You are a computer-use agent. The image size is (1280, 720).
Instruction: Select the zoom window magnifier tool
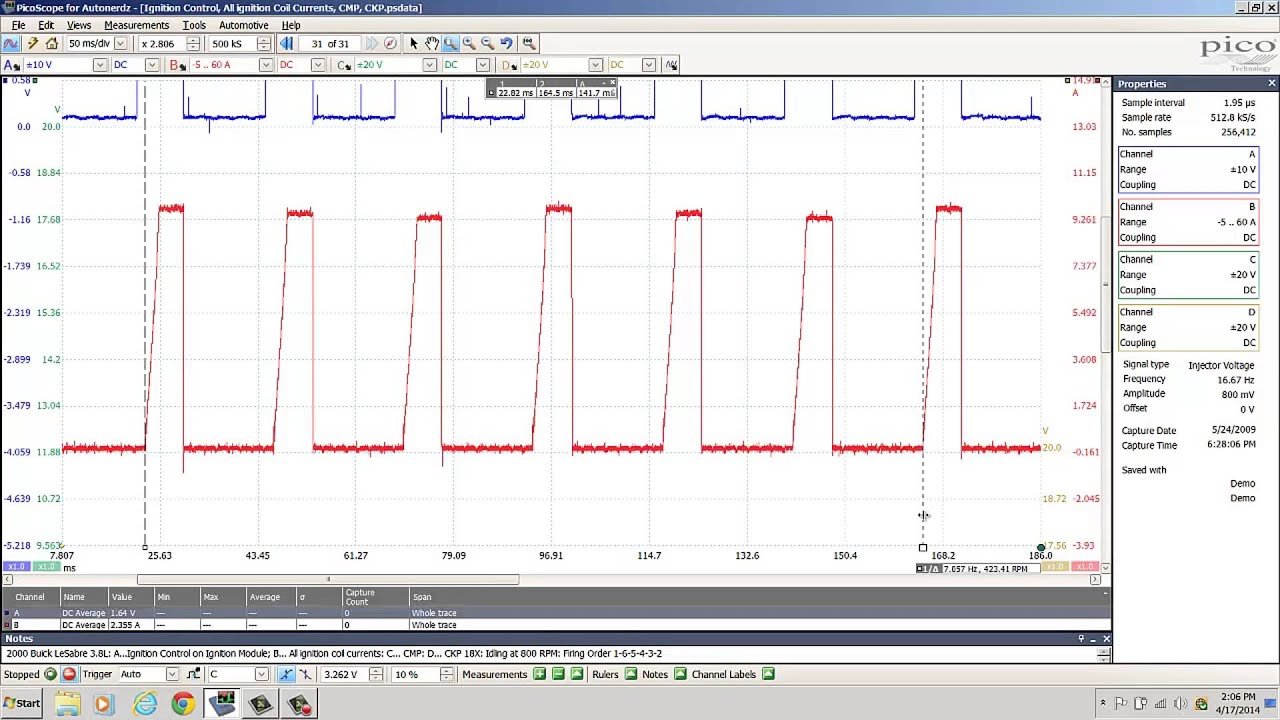coord(450,44)
